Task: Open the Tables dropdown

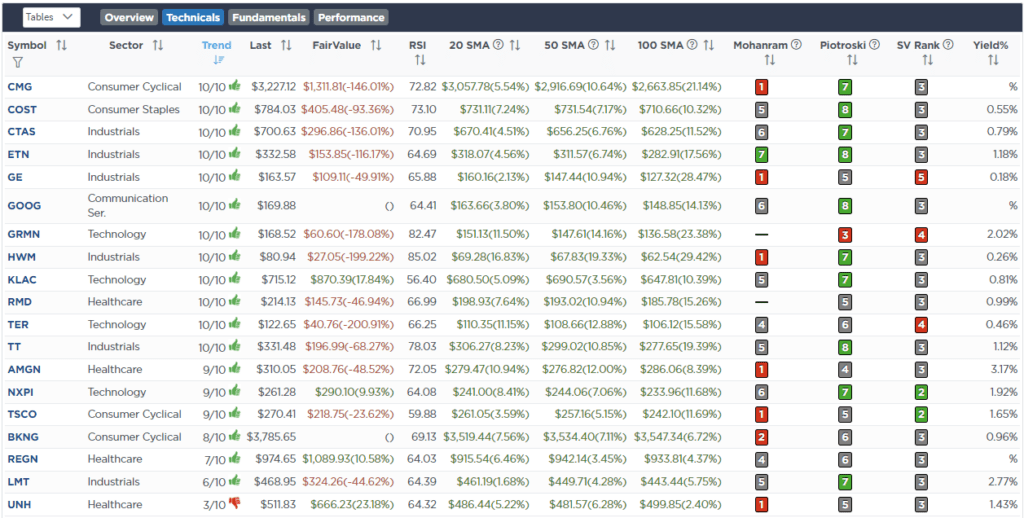Action: click(52, 18)
